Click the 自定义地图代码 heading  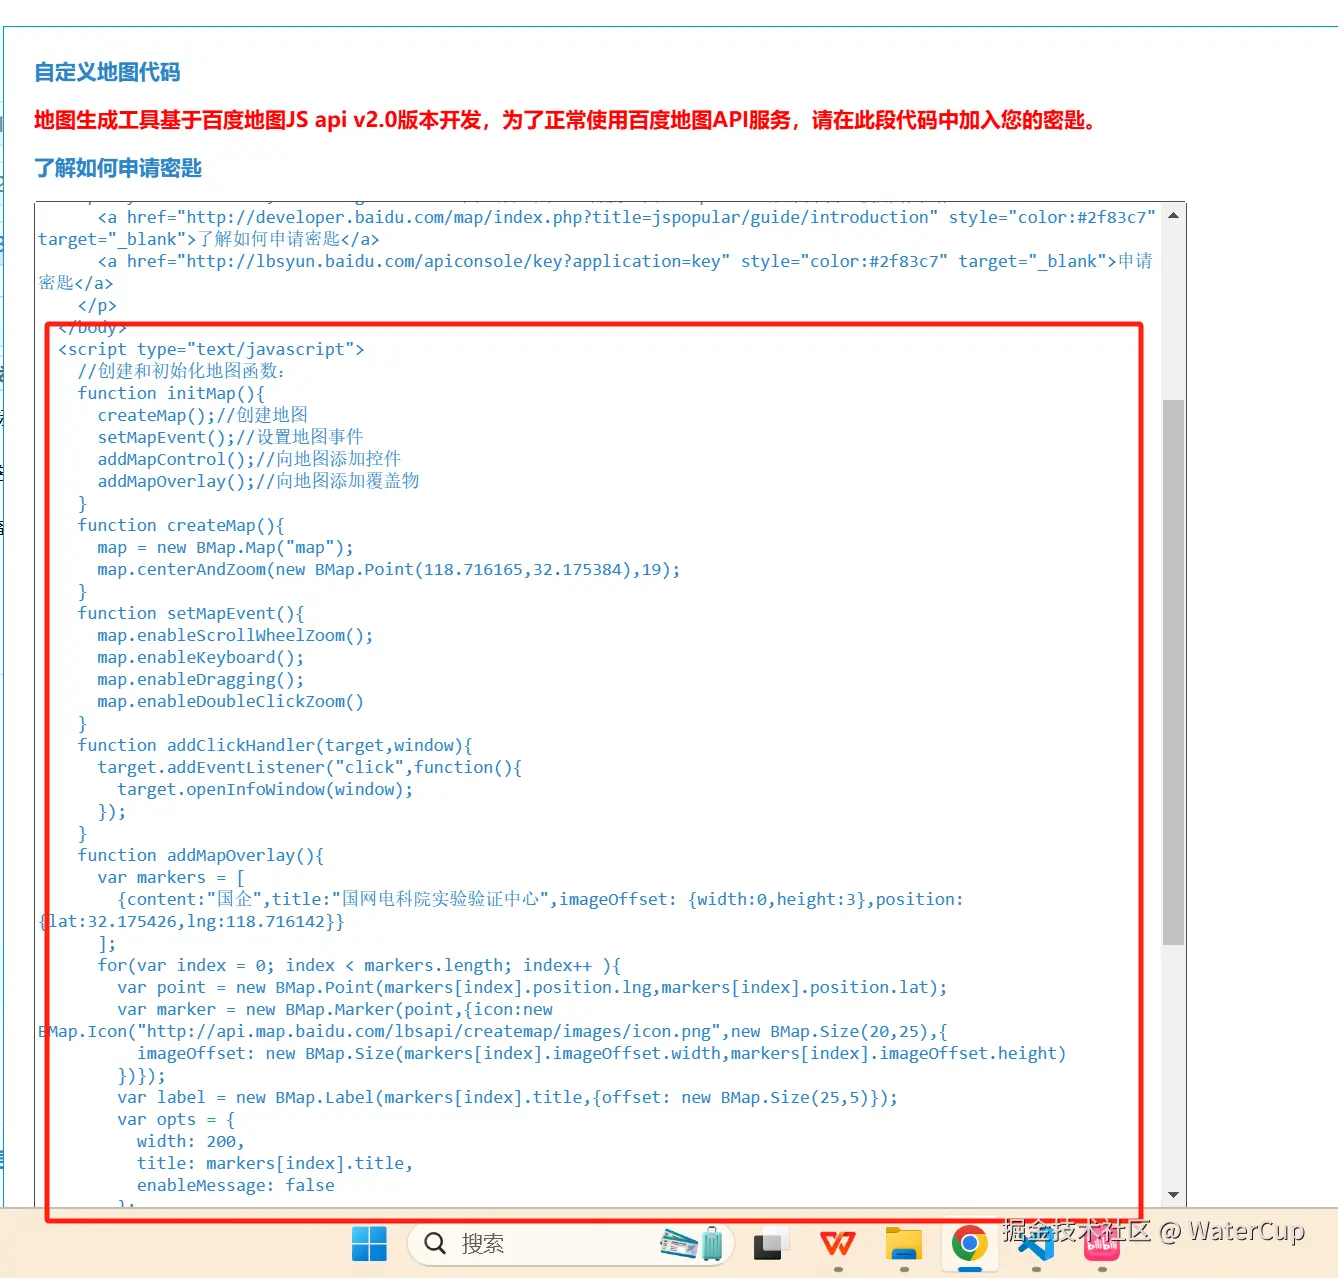[x=107, y=72]
